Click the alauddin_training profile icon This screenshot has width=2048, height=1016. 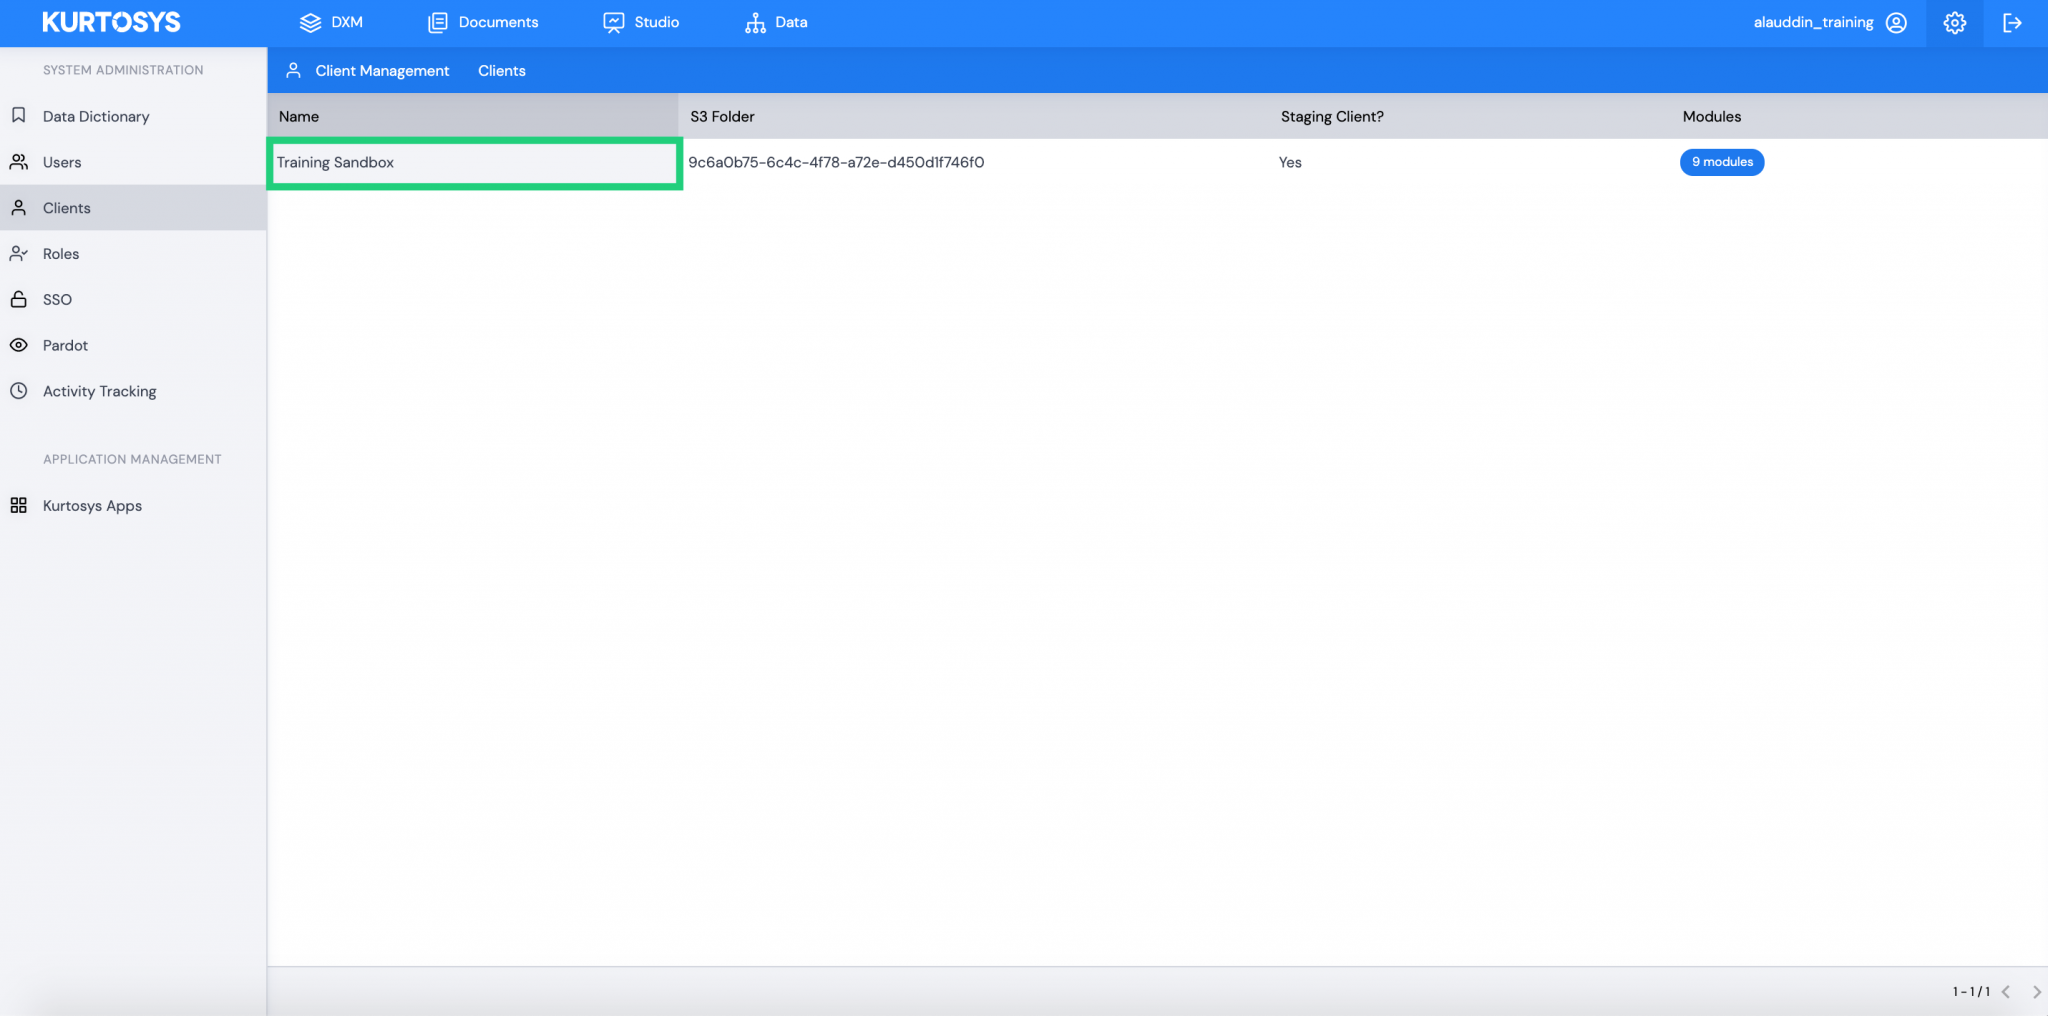(1895, 21)
